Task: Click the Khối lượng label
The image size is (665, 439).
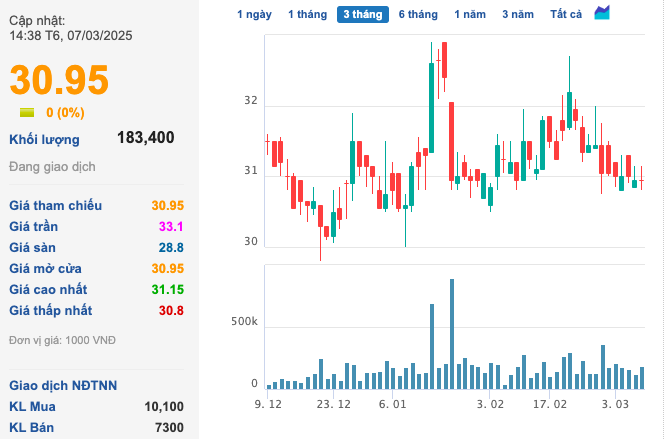Action: [44, 139]
